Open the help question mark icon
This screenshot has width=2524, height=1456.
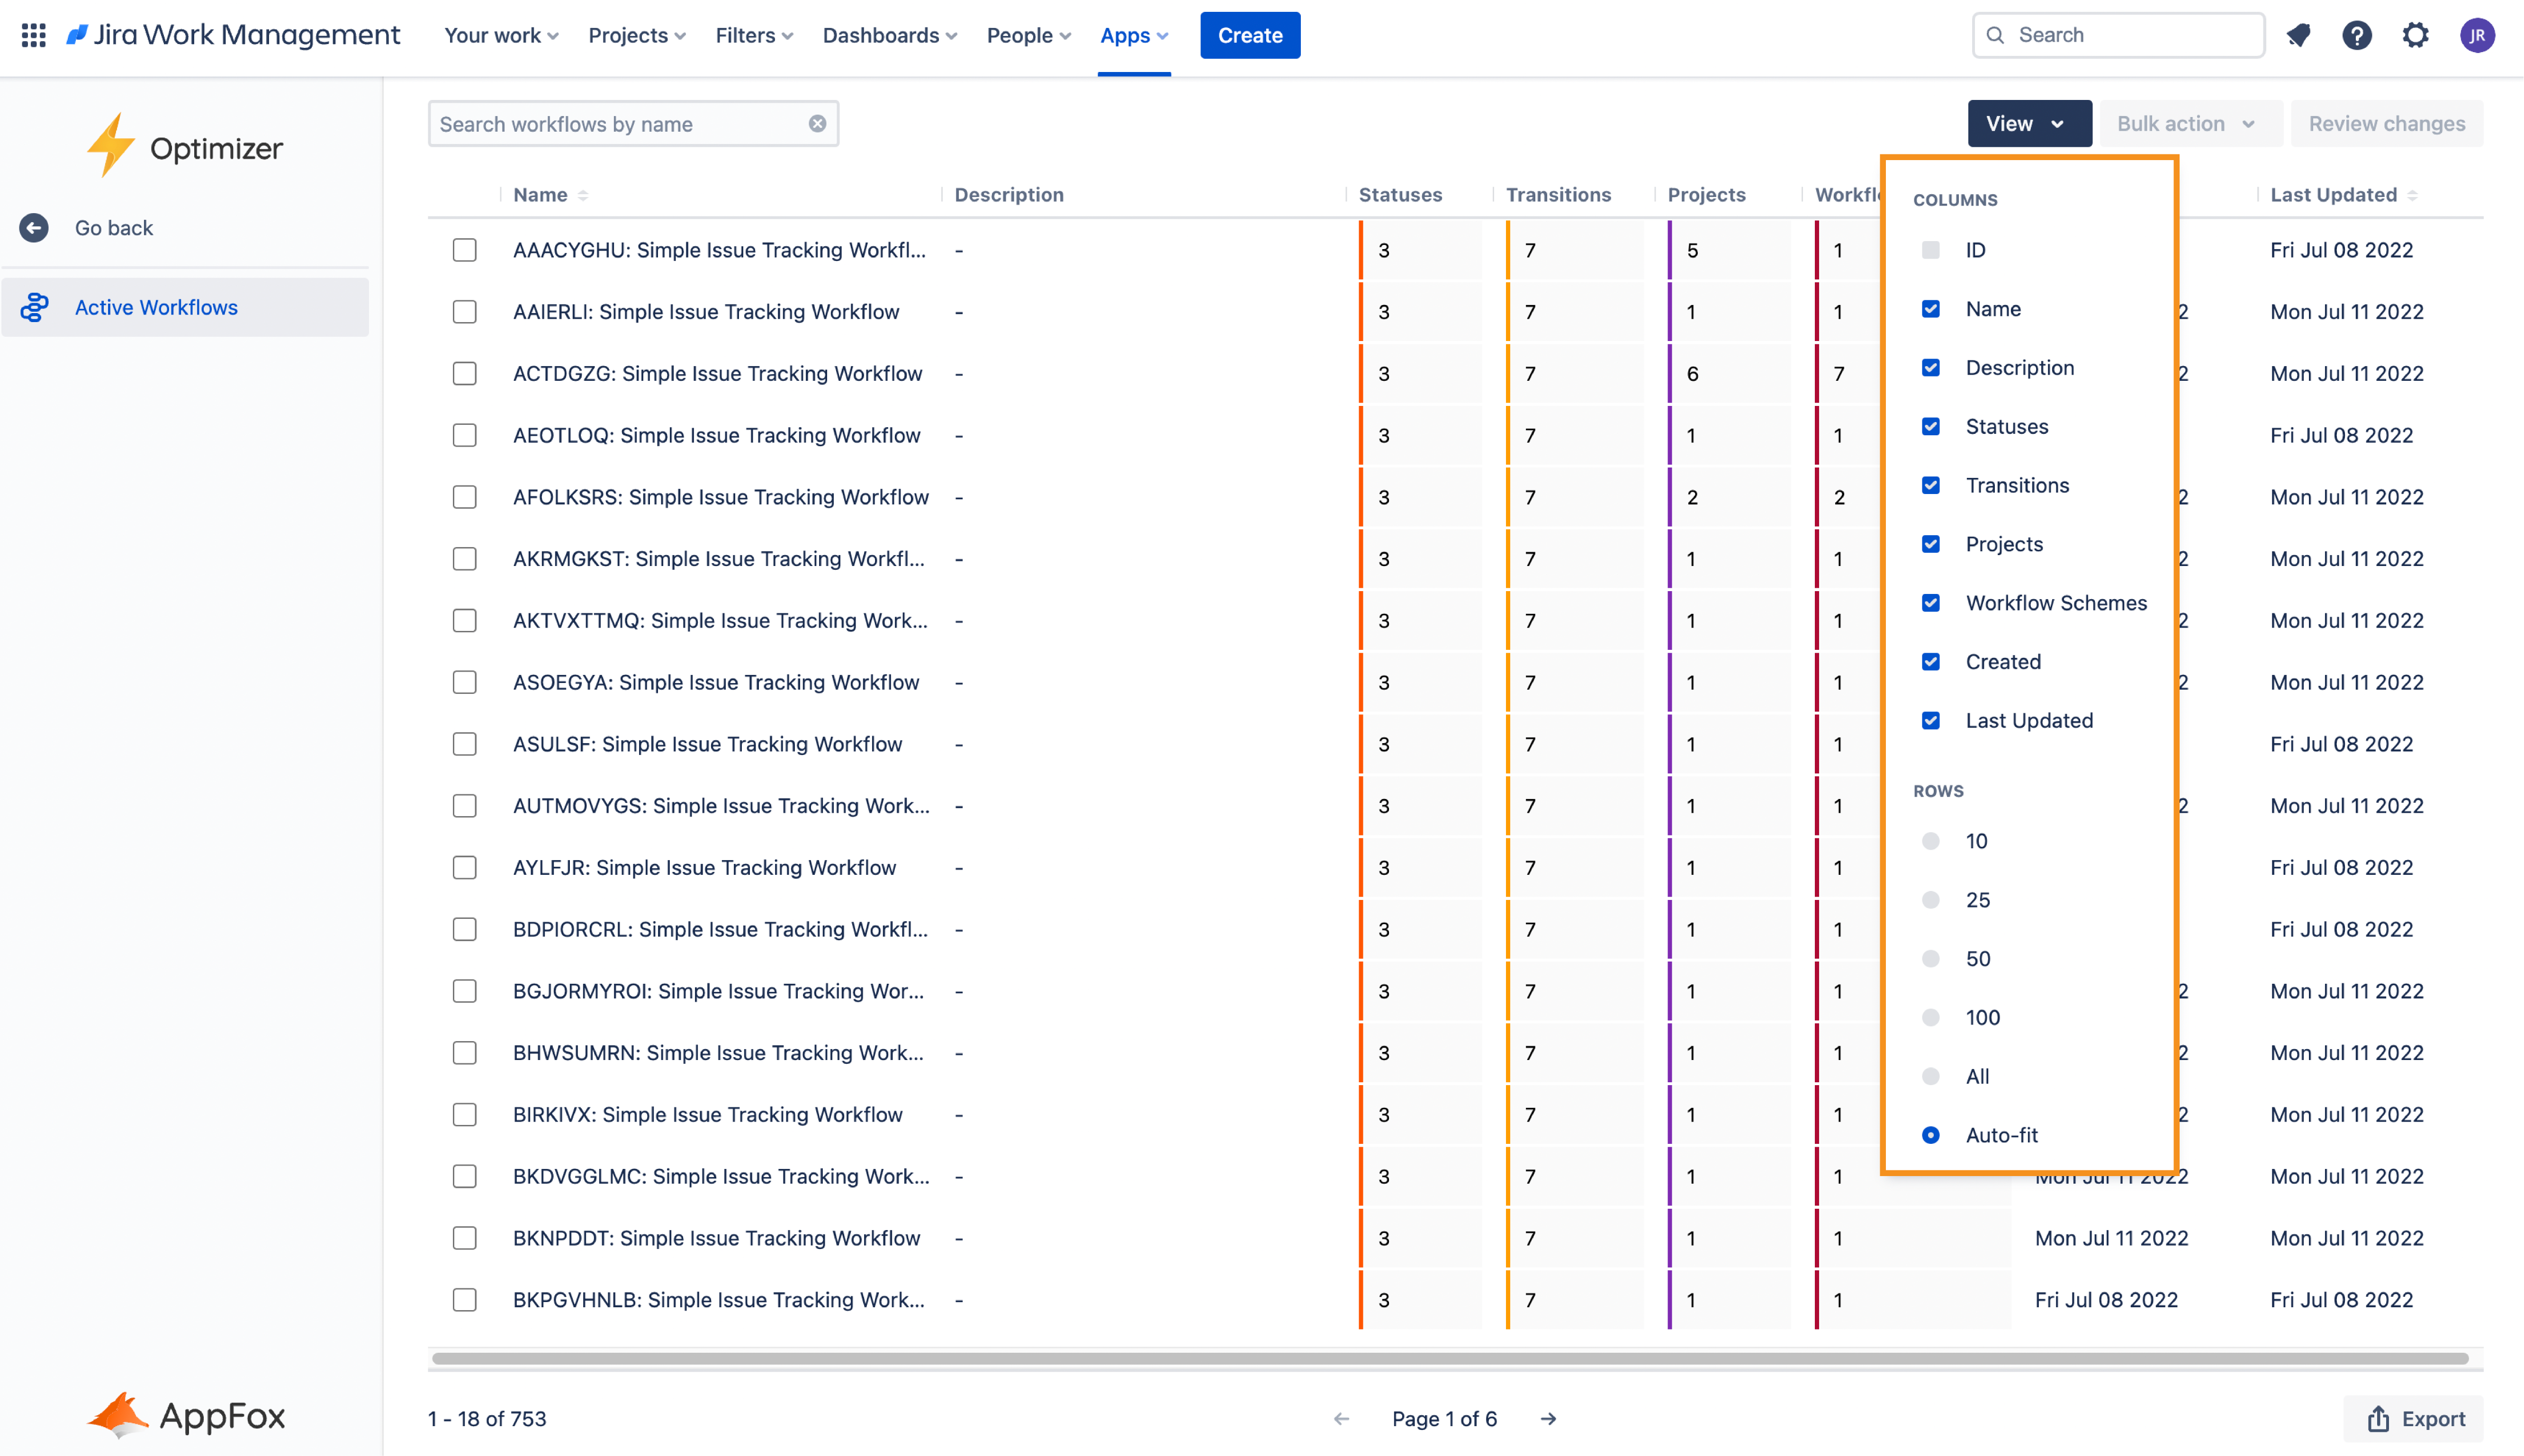tap(2356, 35)
